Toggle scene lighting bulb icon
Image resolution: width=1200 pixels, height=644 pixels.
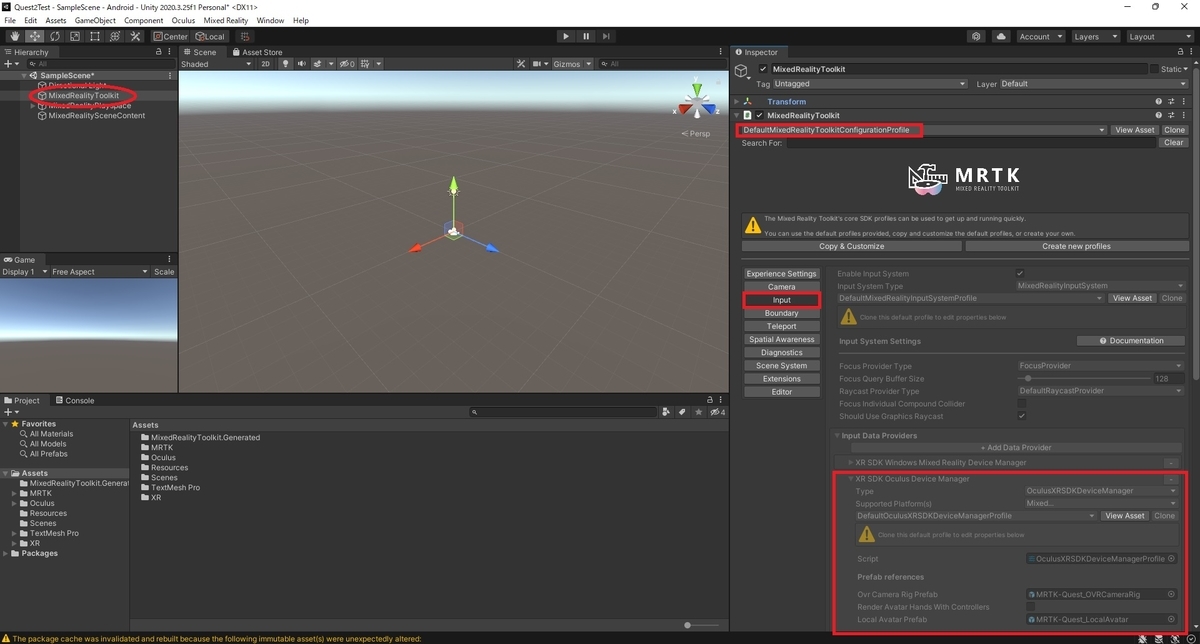[x=285, y=64]
